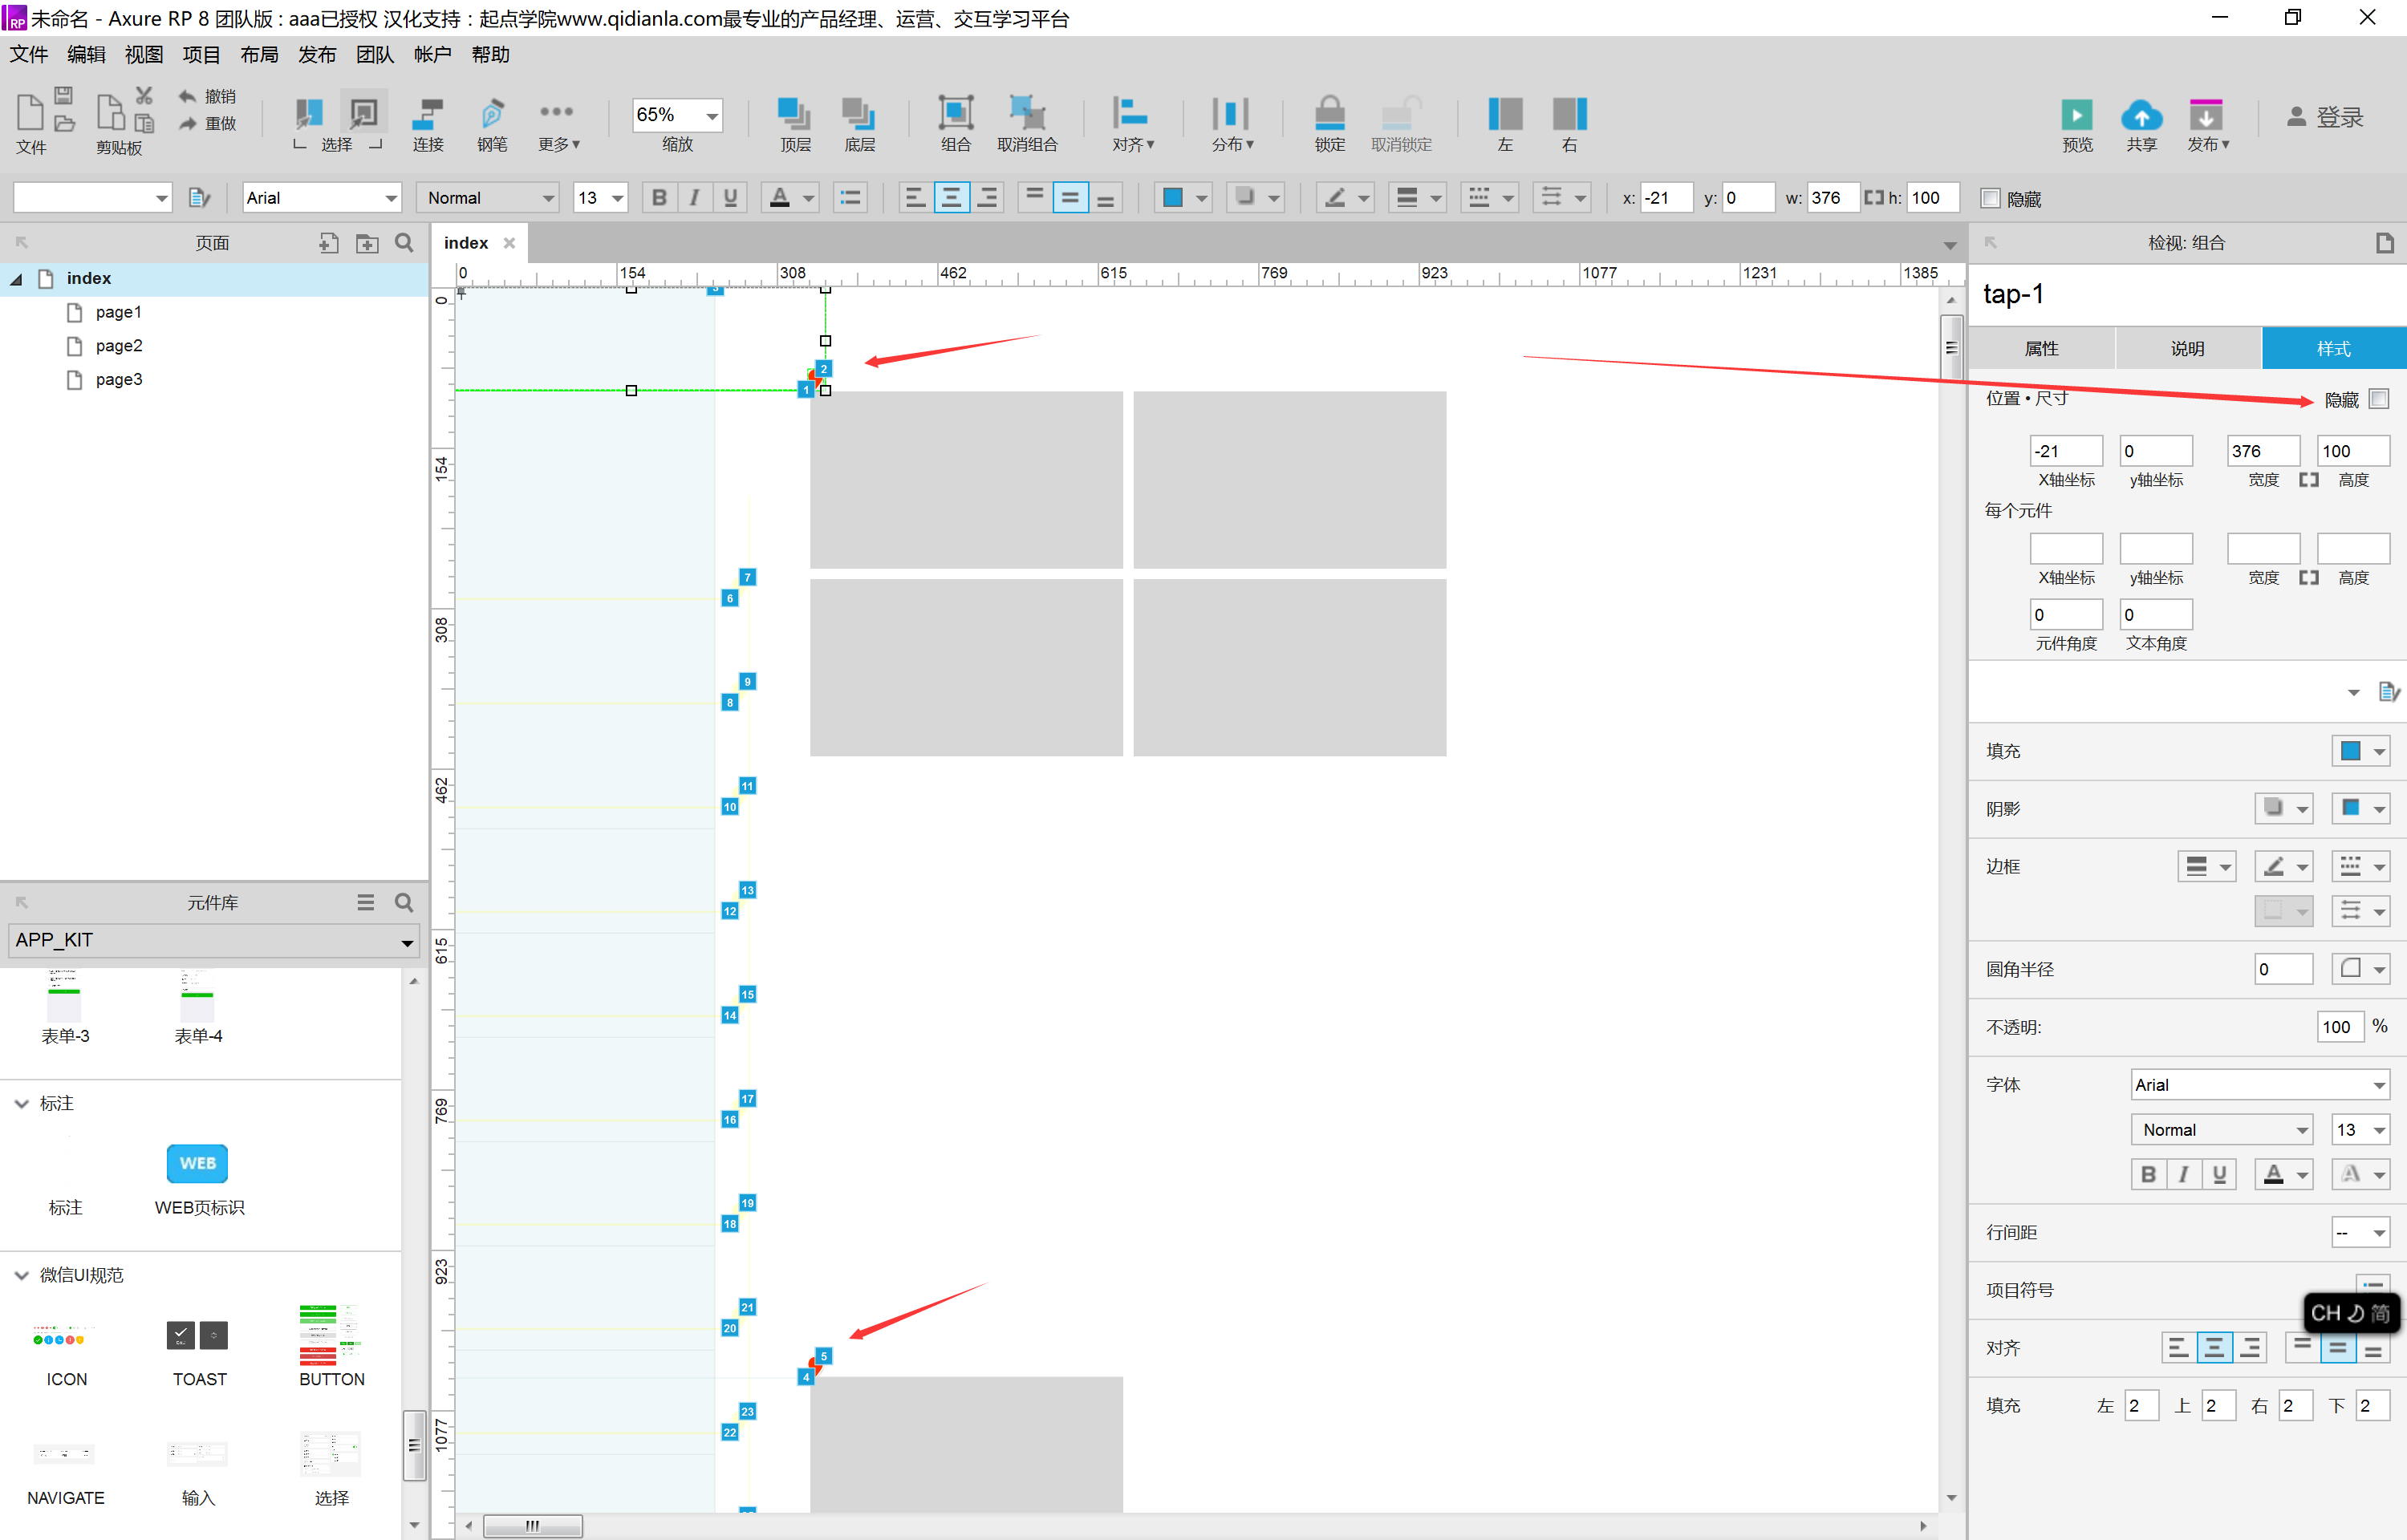The width and height of the screenshot is (2407, 1540).
Task: Click page2 in the pages panel
Action: 118,346
